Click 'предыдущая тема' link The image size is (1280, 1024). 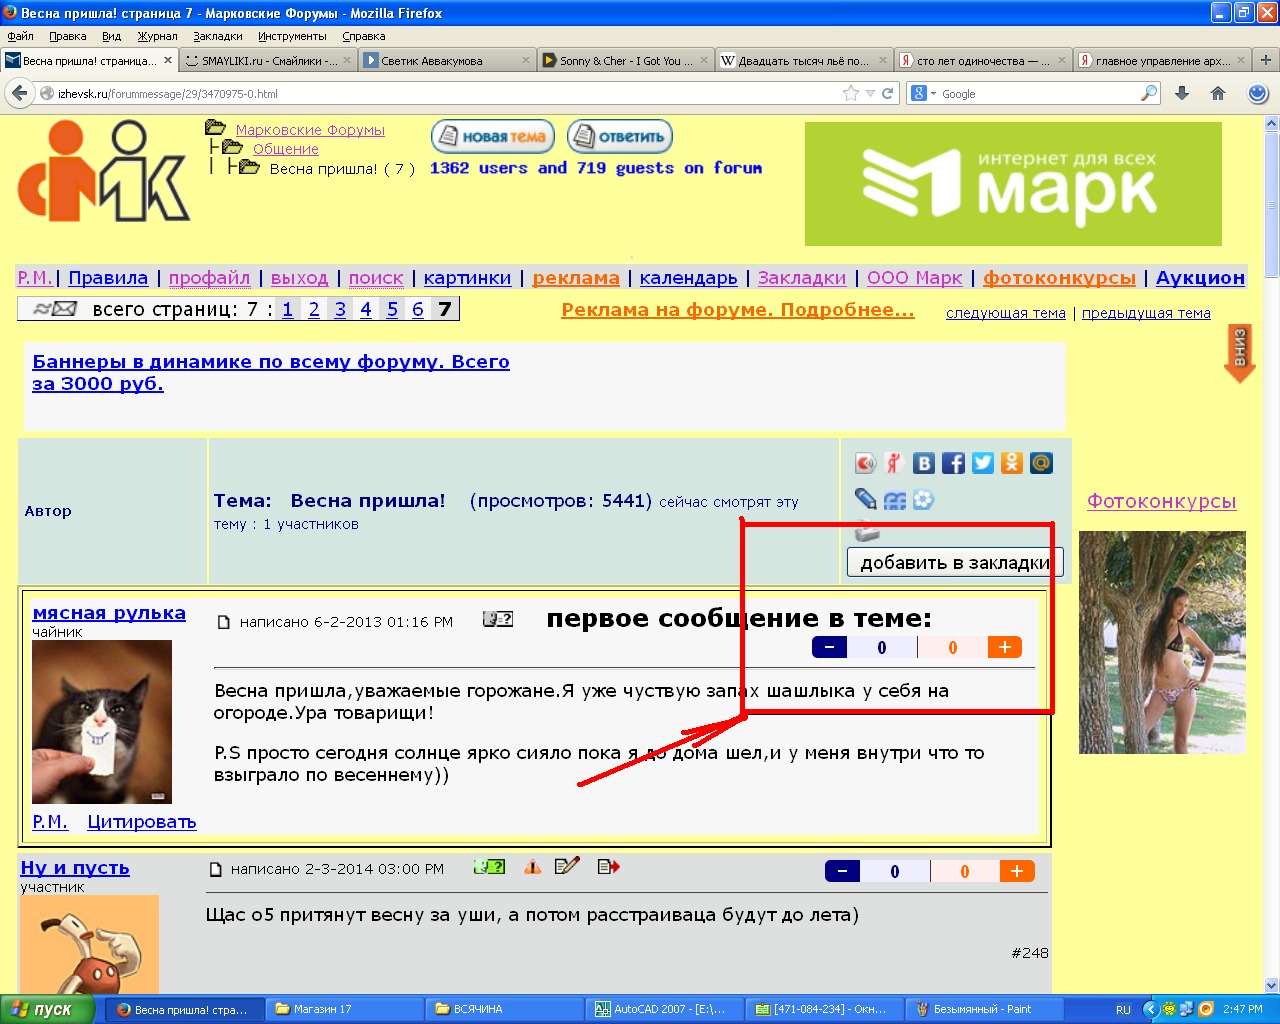[1146, 313]
